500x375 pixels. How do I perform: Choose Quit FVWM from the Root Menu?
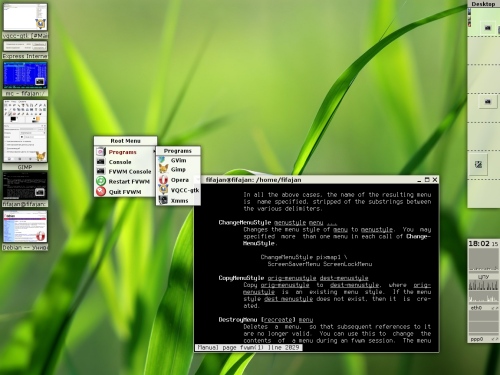click(125, 192)
